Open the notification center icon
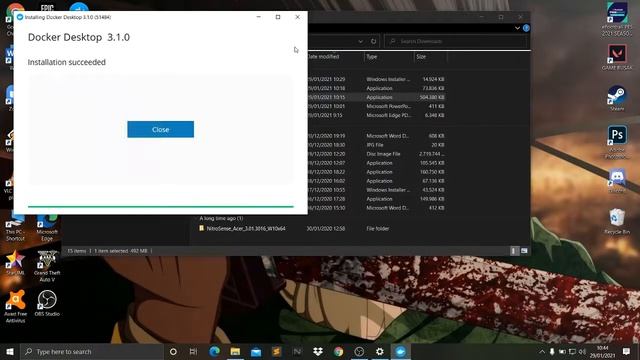Screen dimensions: 640x360 tap(627, 351)
